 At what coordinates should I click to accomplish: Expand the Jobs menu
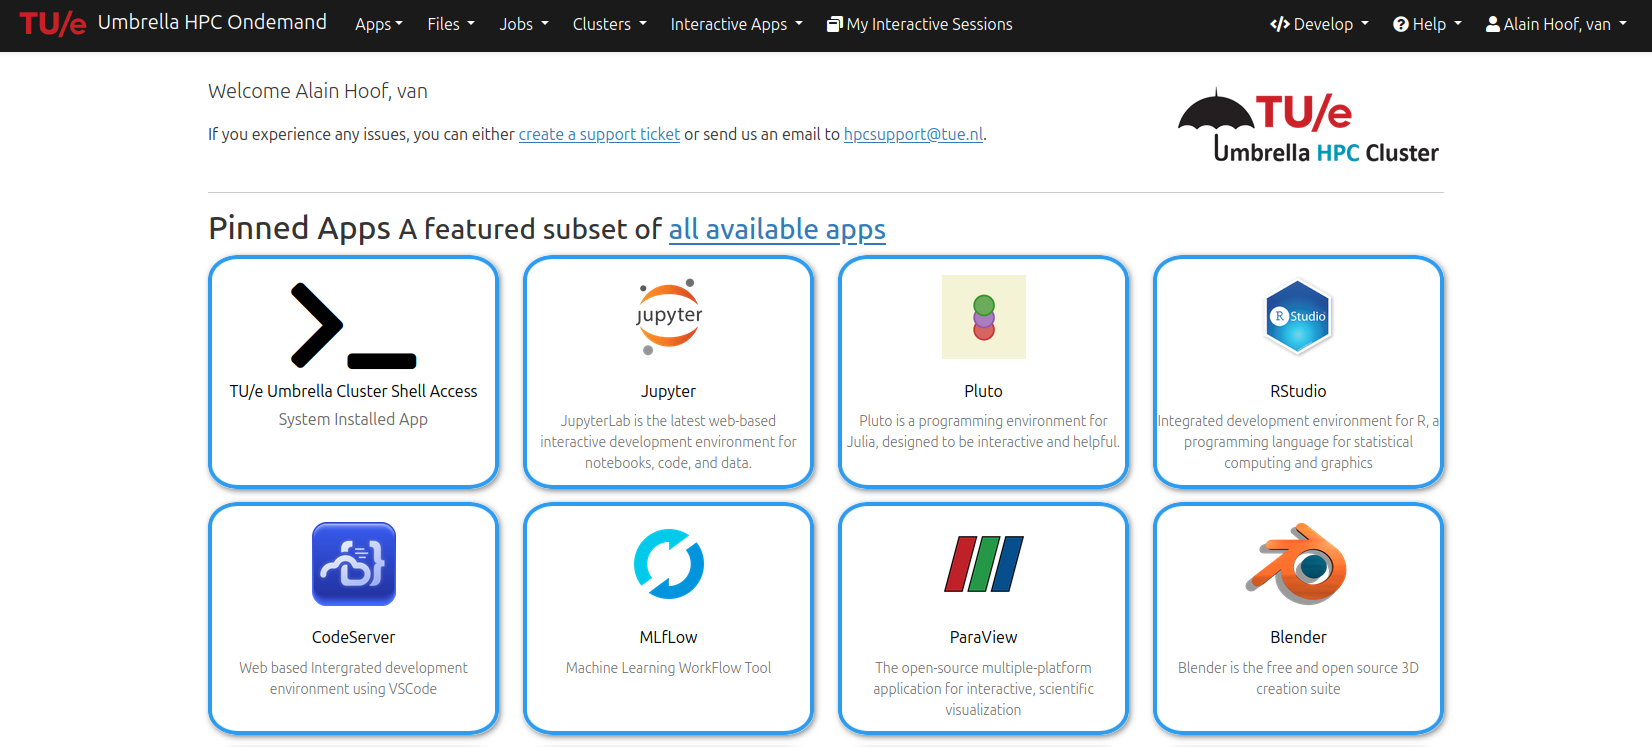tap(523, 24)
